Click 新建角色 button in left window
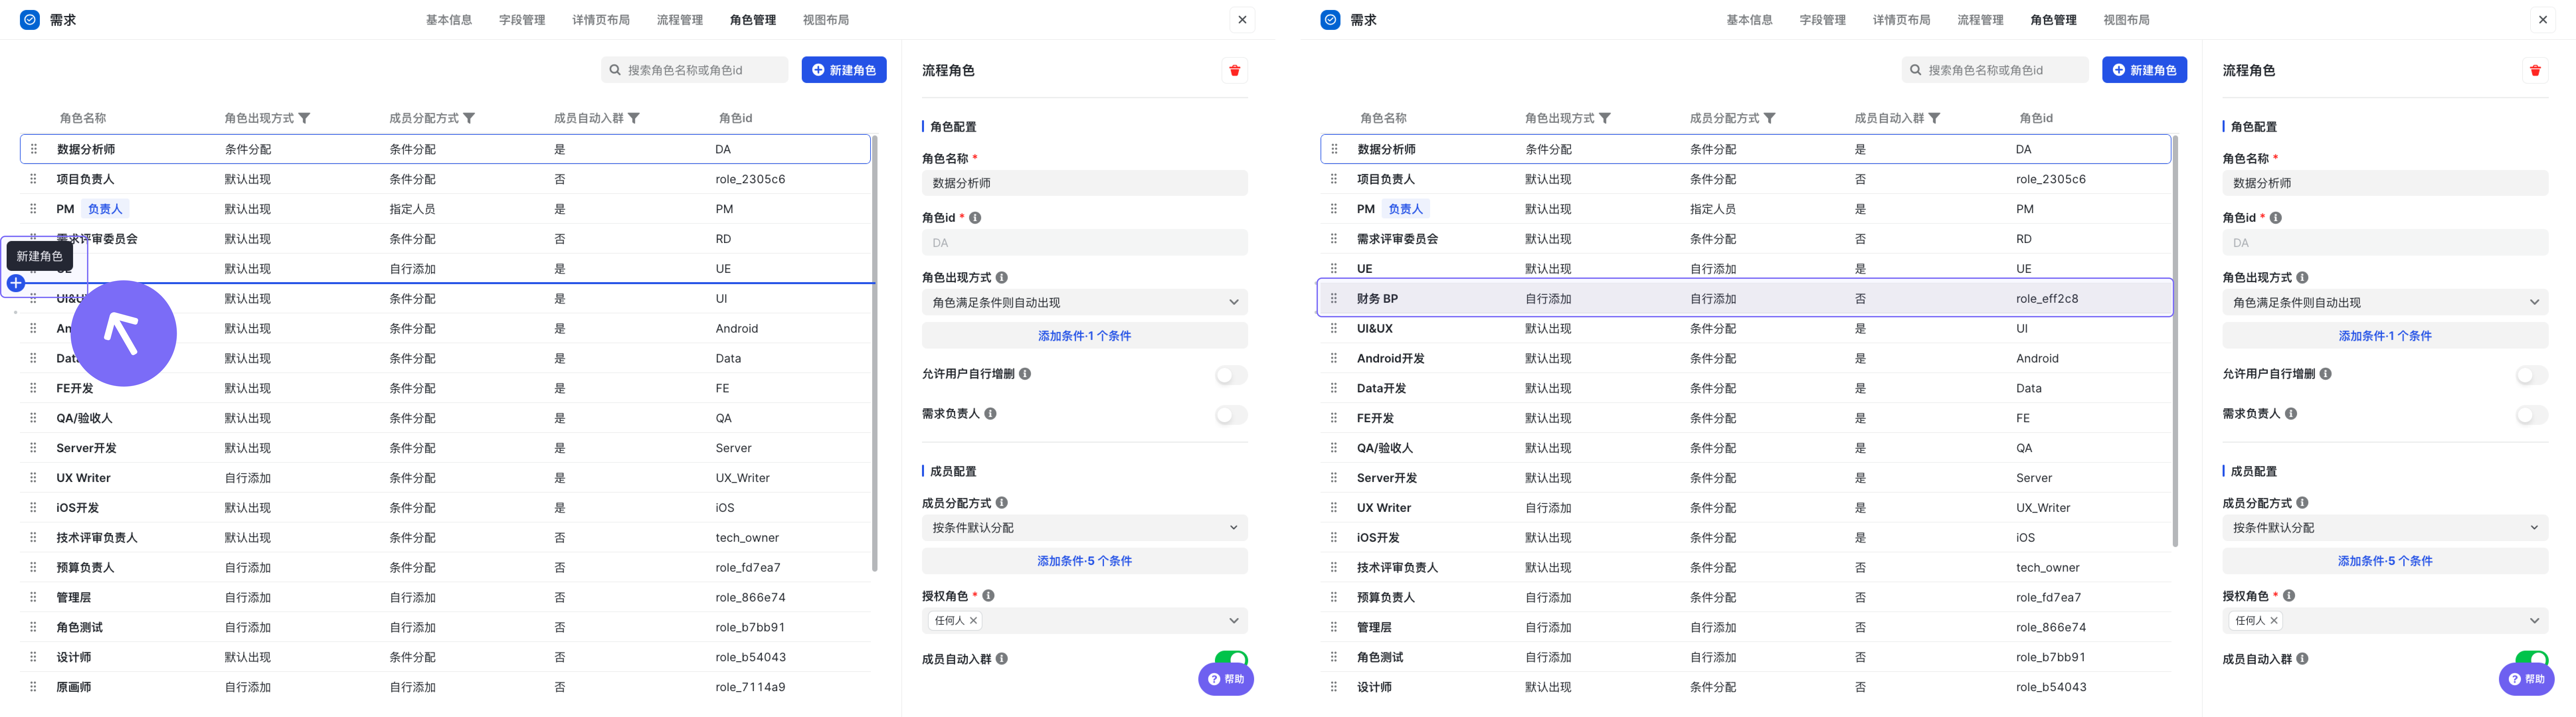This screenshot has width=2576, height=717. pyautogui.click(x=844, y=70)
